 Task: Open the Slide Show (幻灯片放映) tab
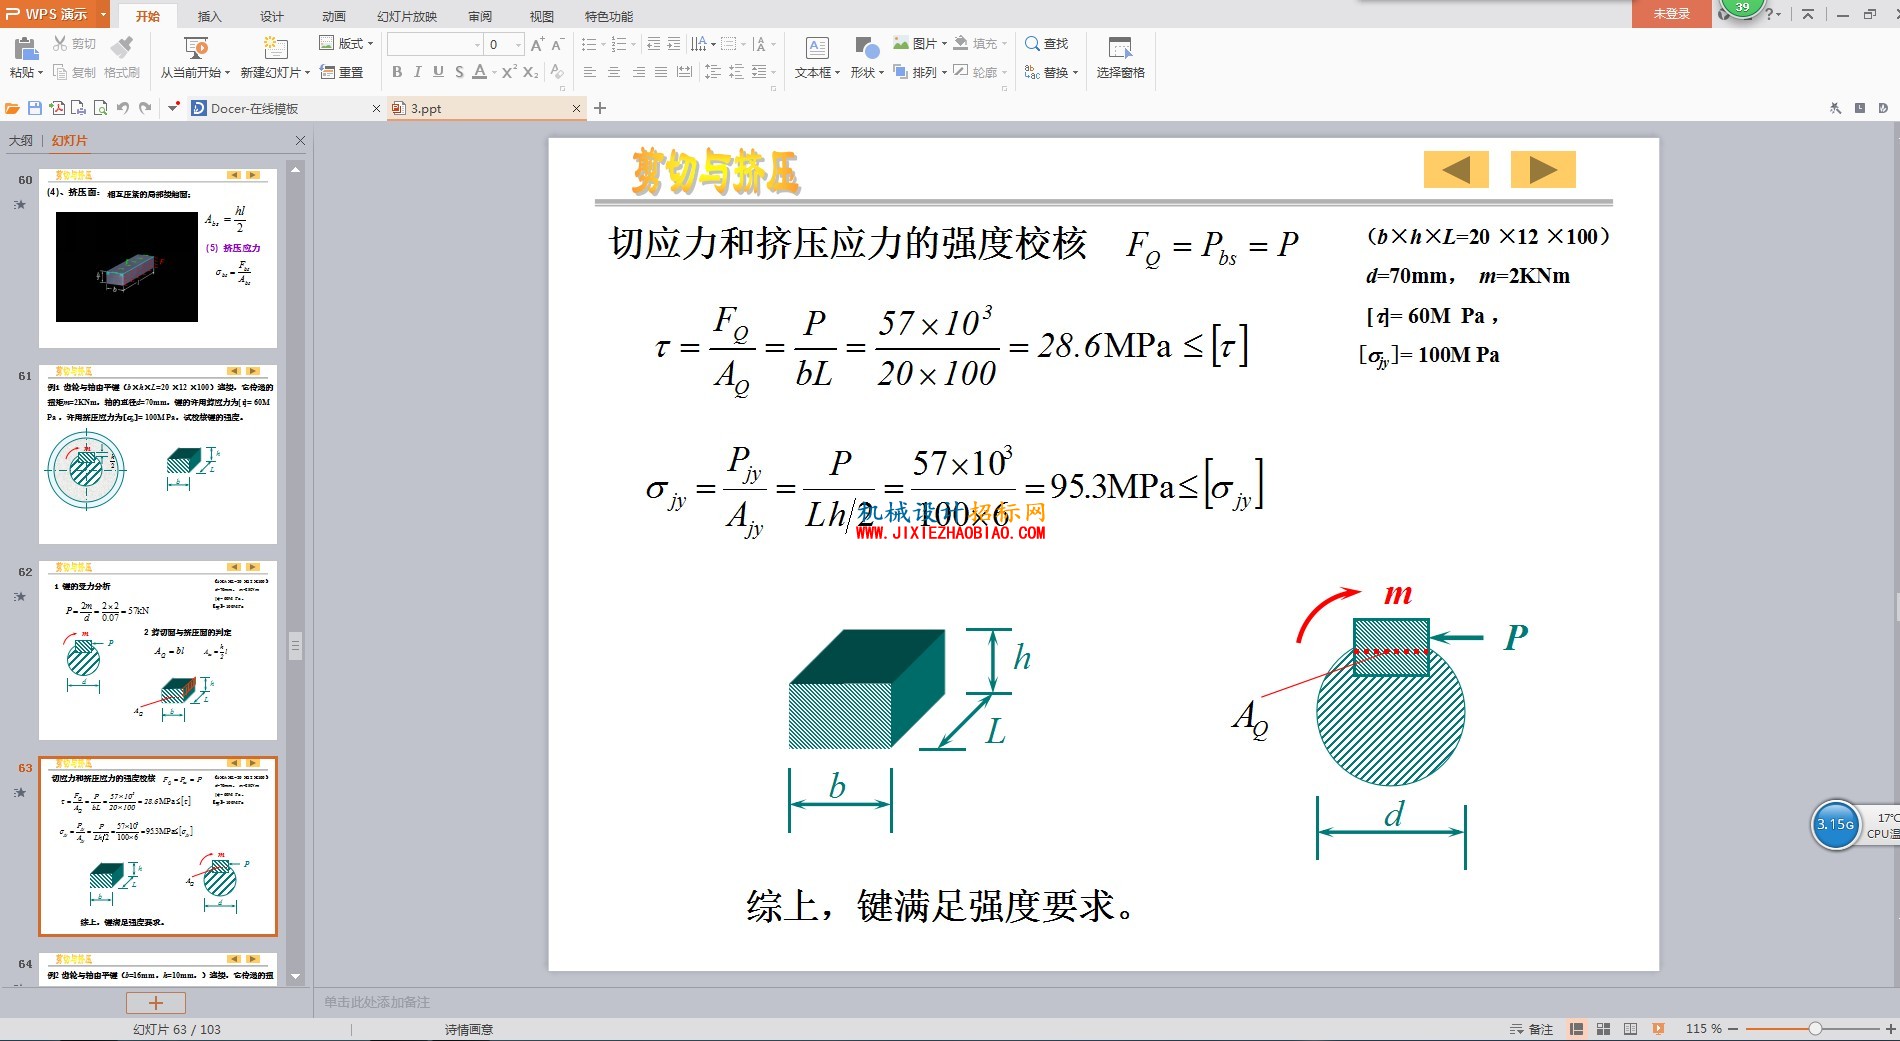tap(407, 16)
